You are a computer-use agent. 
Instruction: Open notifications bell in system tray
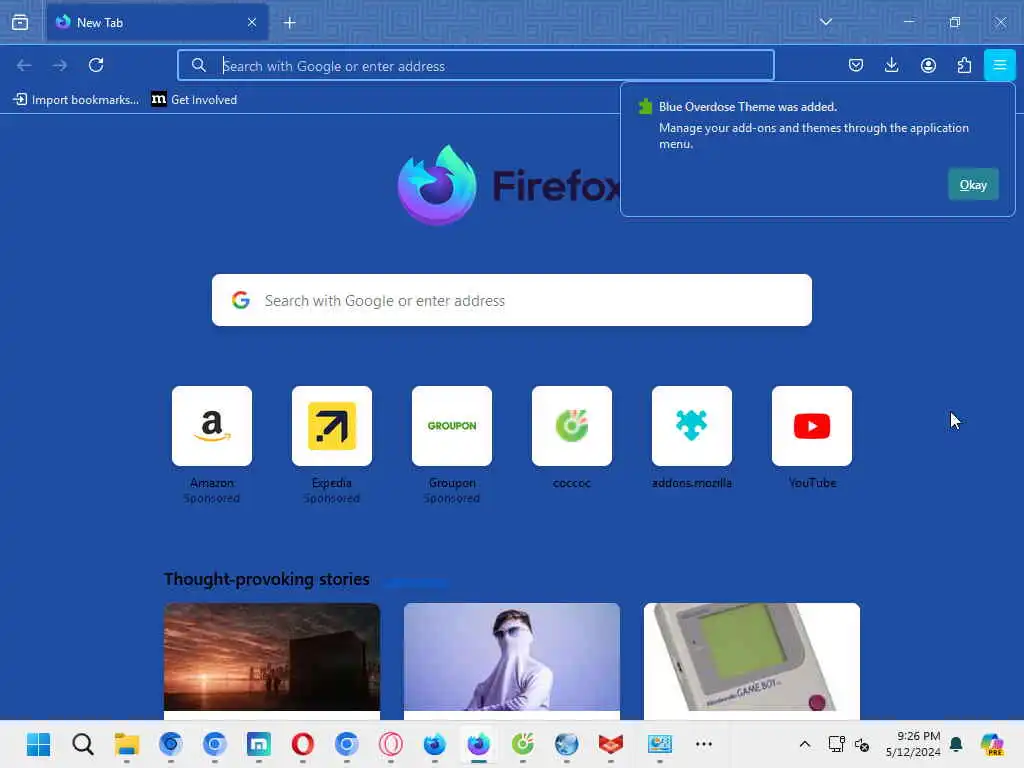pos(955,744)
